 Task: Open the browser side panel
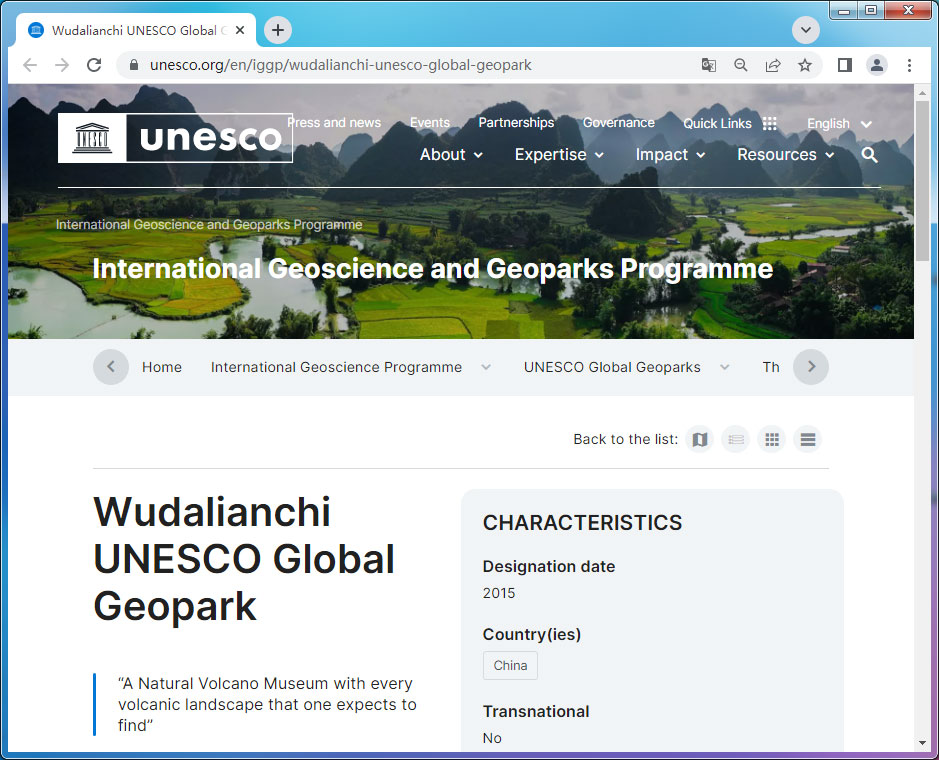tap(844, 65)
